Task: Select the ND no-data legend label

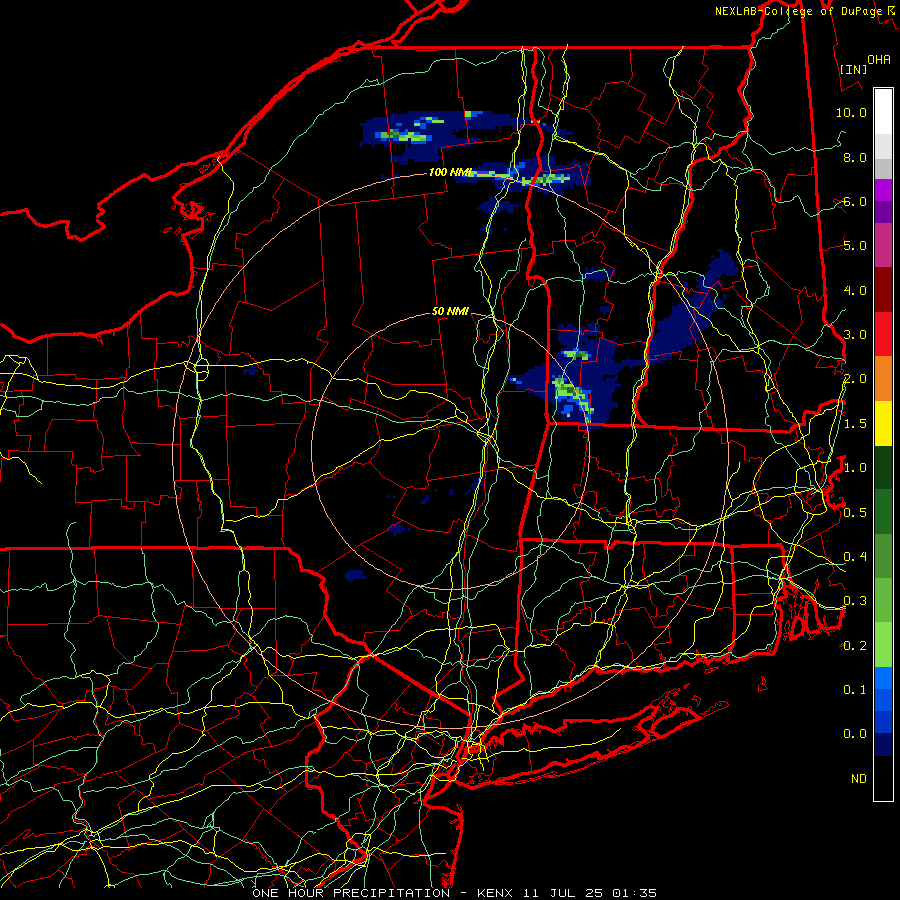Action: tap(859, 779)
